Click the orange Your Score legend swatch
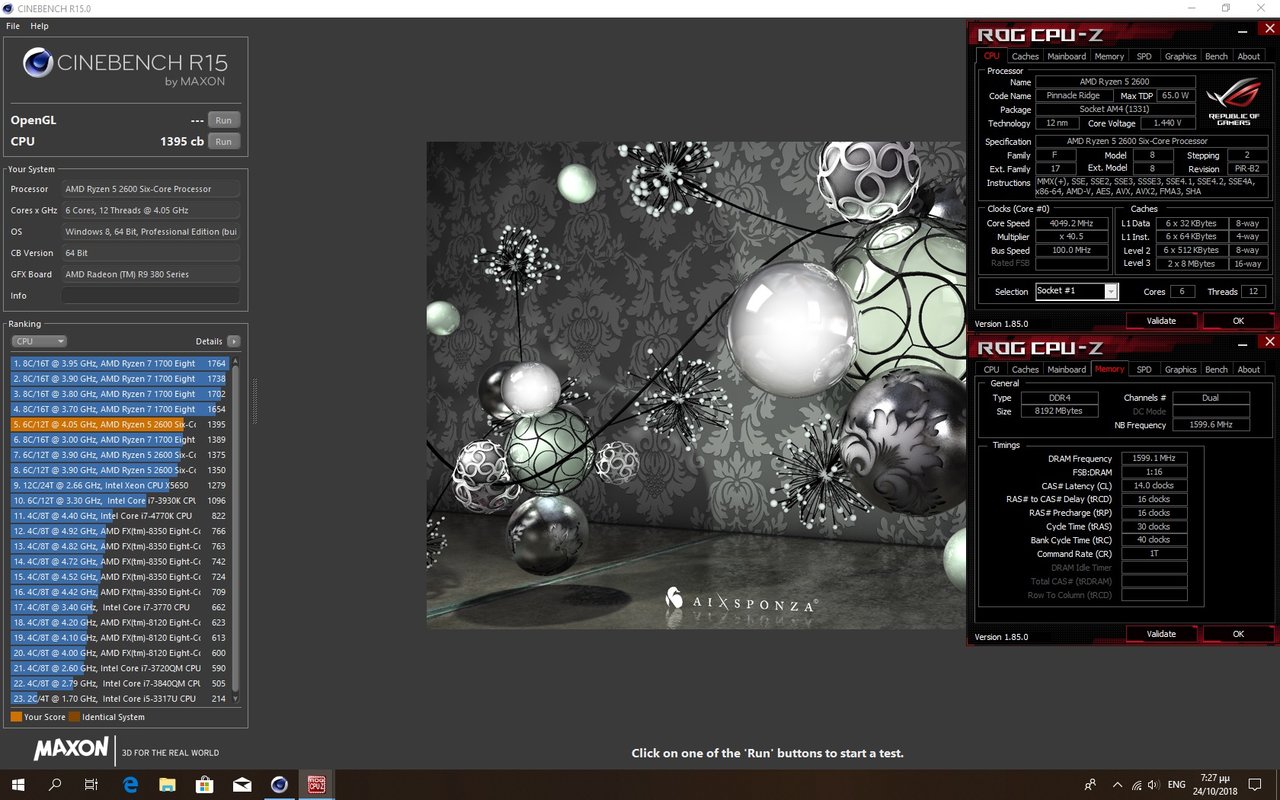Image resolution: width=1280 pixels, height=800 pixels. tap(16, 717)
